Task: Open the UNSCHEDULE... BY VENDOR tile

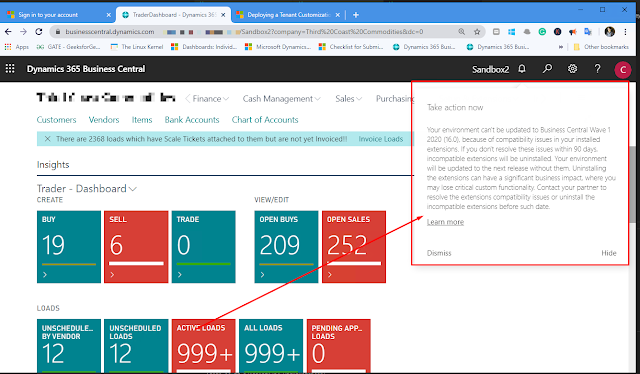Action: [69, 345]
